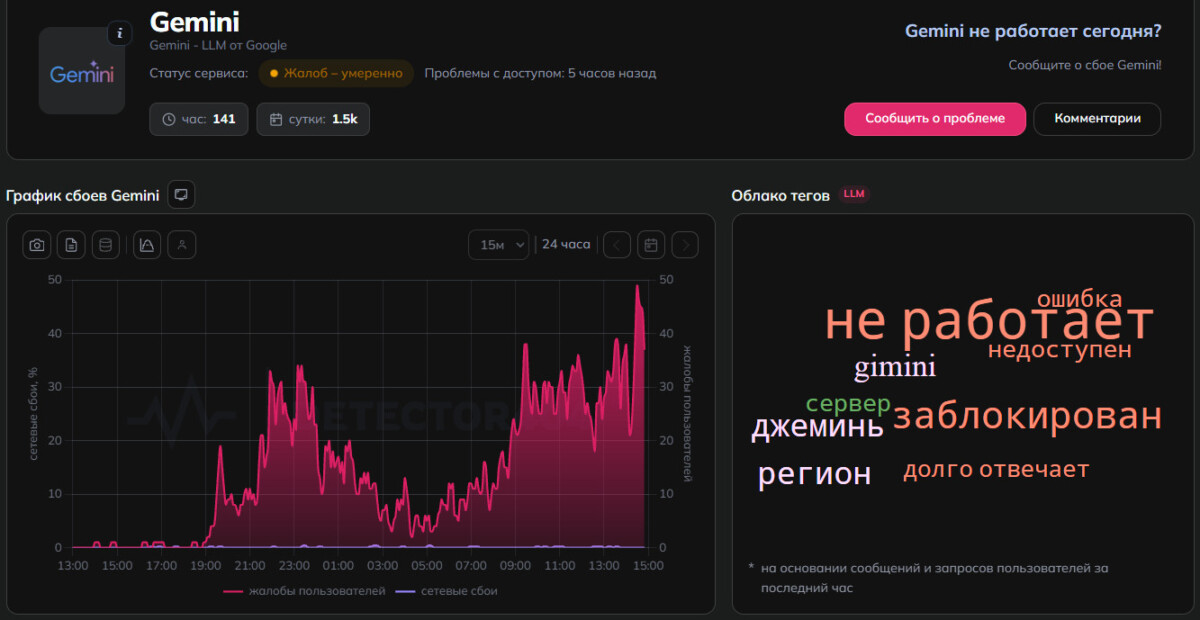
Task: Select the сервер tag in the cloud
Action: (x=848, y=405)
